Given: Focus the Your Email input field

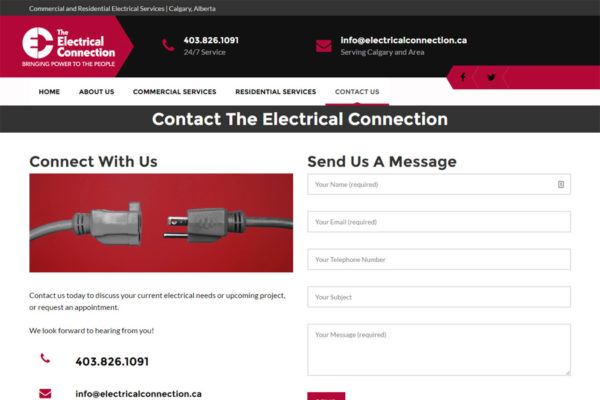Looking at the screenshot, I should (x=439, y=222).
